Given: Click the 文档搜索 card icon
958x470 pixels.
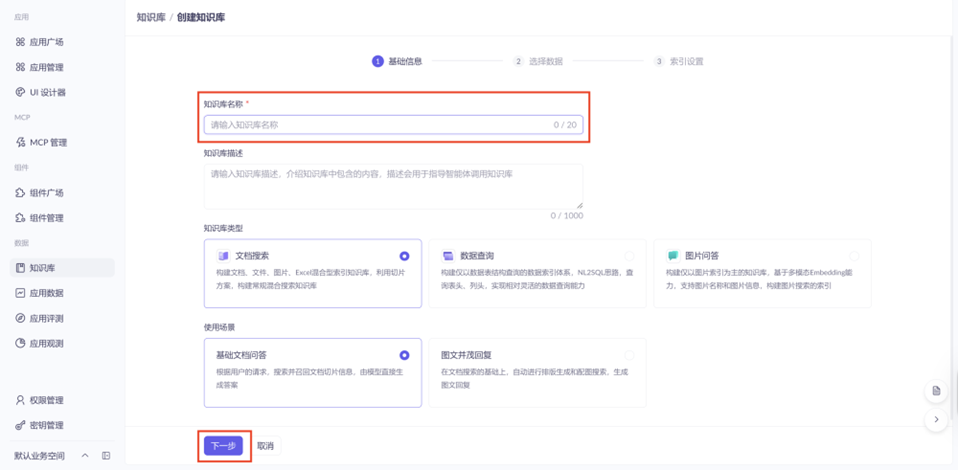Looking at the screenshot, I should [223, 255].
